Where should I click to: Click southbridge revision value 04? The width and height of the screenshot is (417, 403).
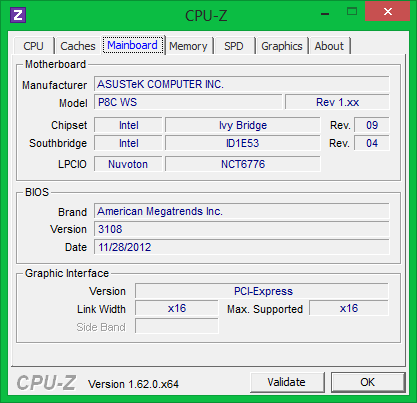tap(372, 143)
